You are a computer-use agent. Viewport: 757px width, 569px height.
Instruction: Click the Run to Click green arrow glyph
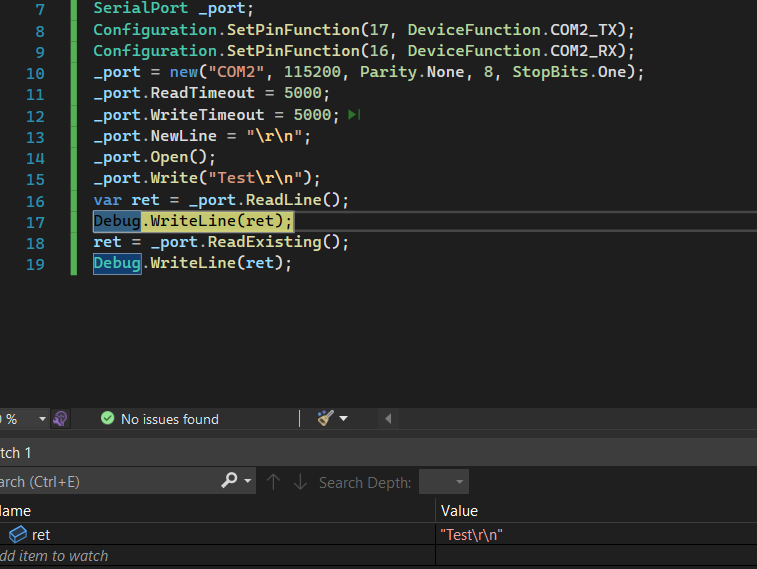pyautogui.click(x=354, y=115)
